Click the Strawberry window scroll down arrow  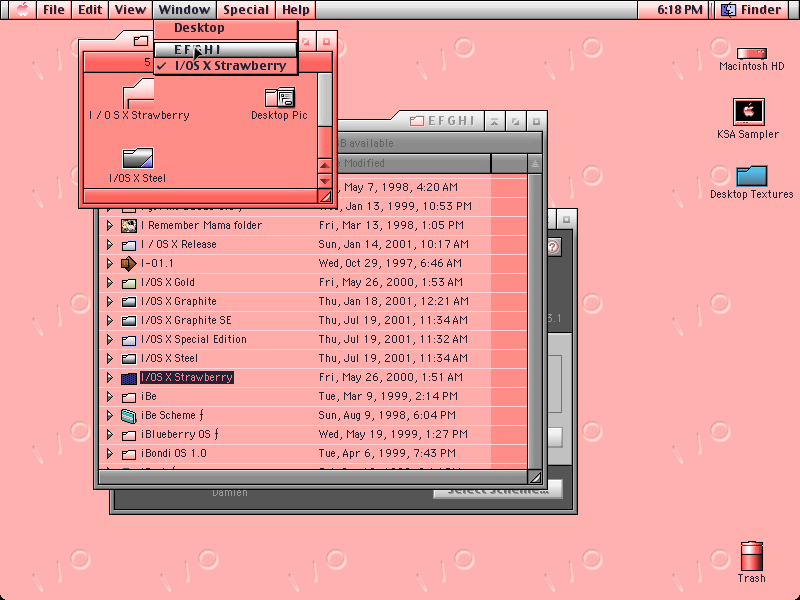pyautogui.click(x=325, y=181)
